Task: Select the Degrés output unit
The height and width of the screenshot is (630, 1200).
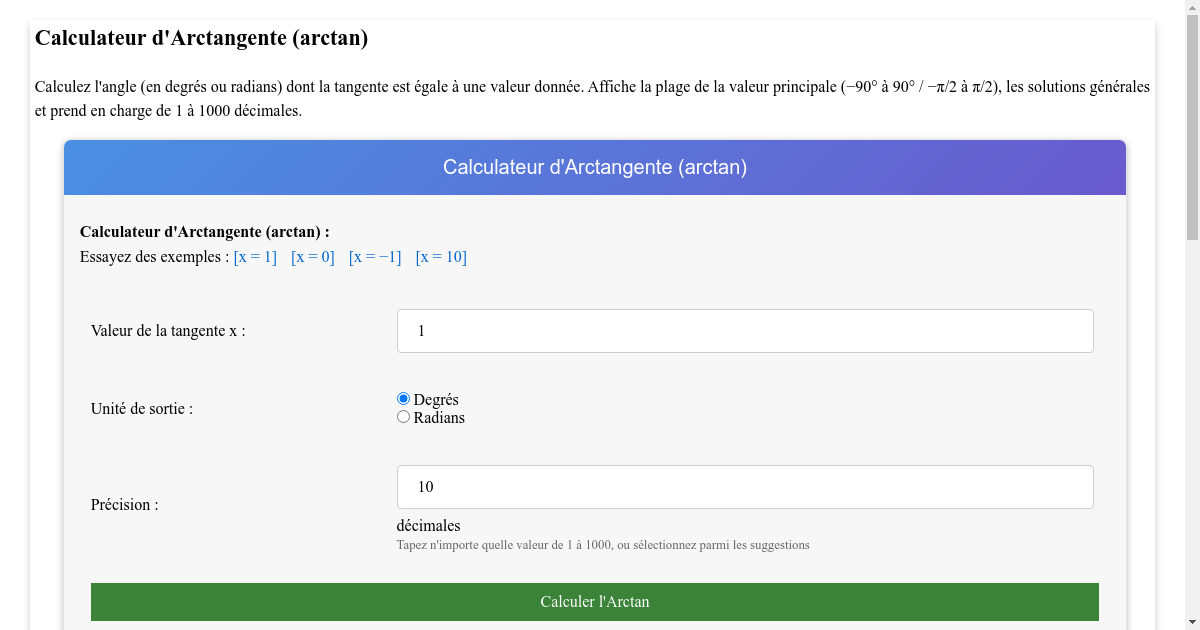Action: click(x=404, y=399)
